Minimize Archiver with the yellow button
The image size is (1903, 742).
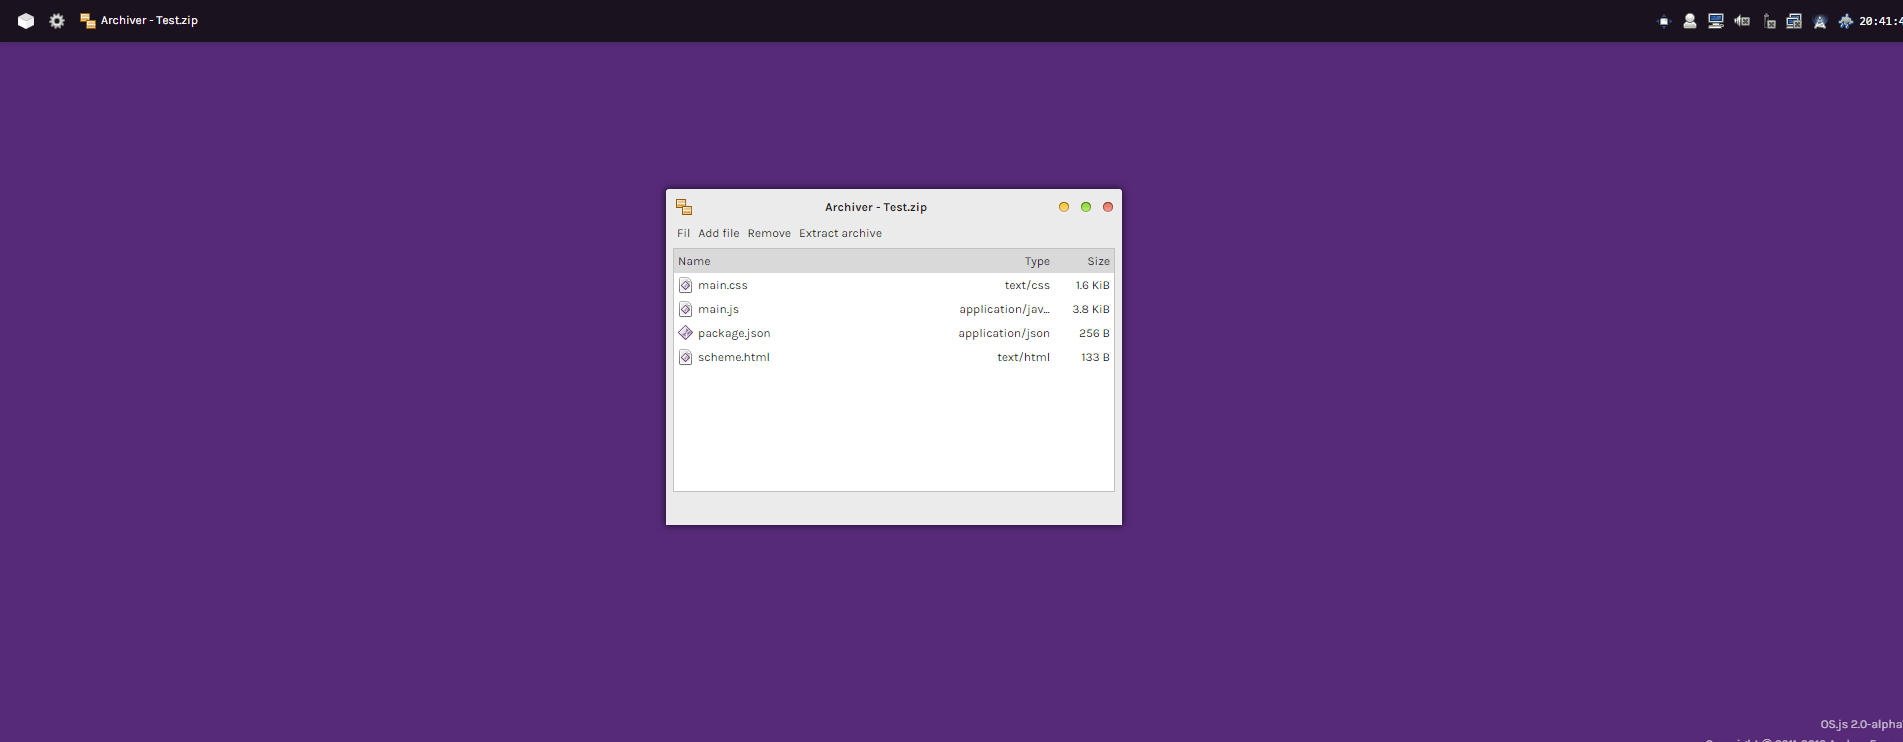1064,207
